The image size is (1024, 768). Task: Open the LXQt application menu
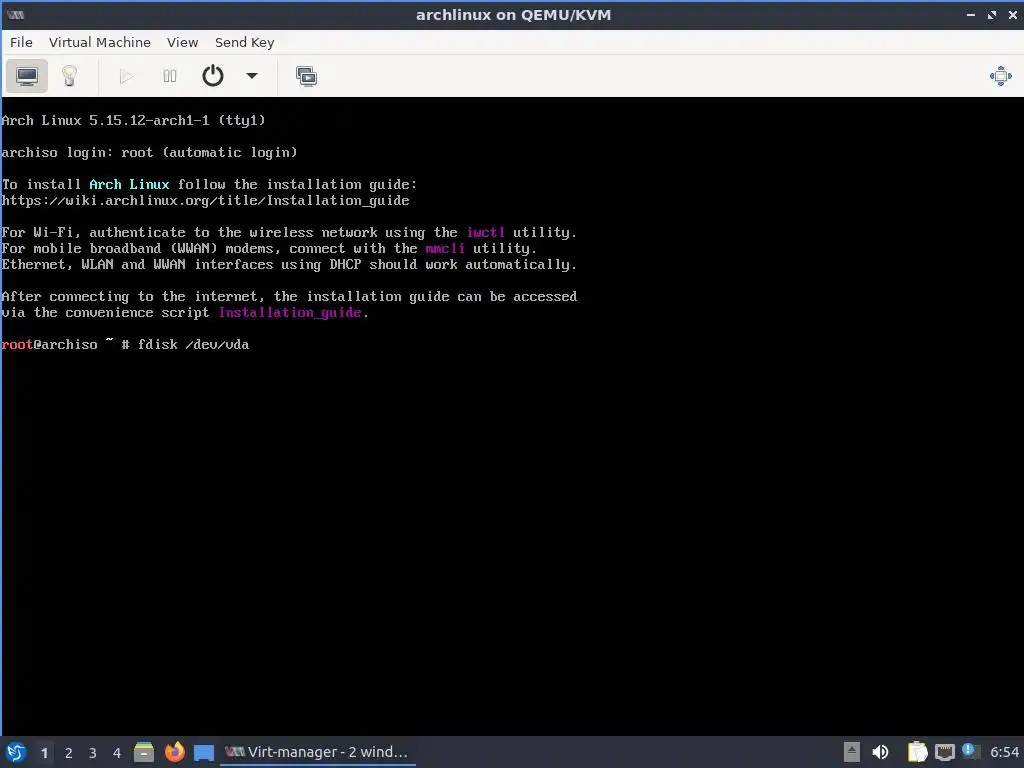16,752
